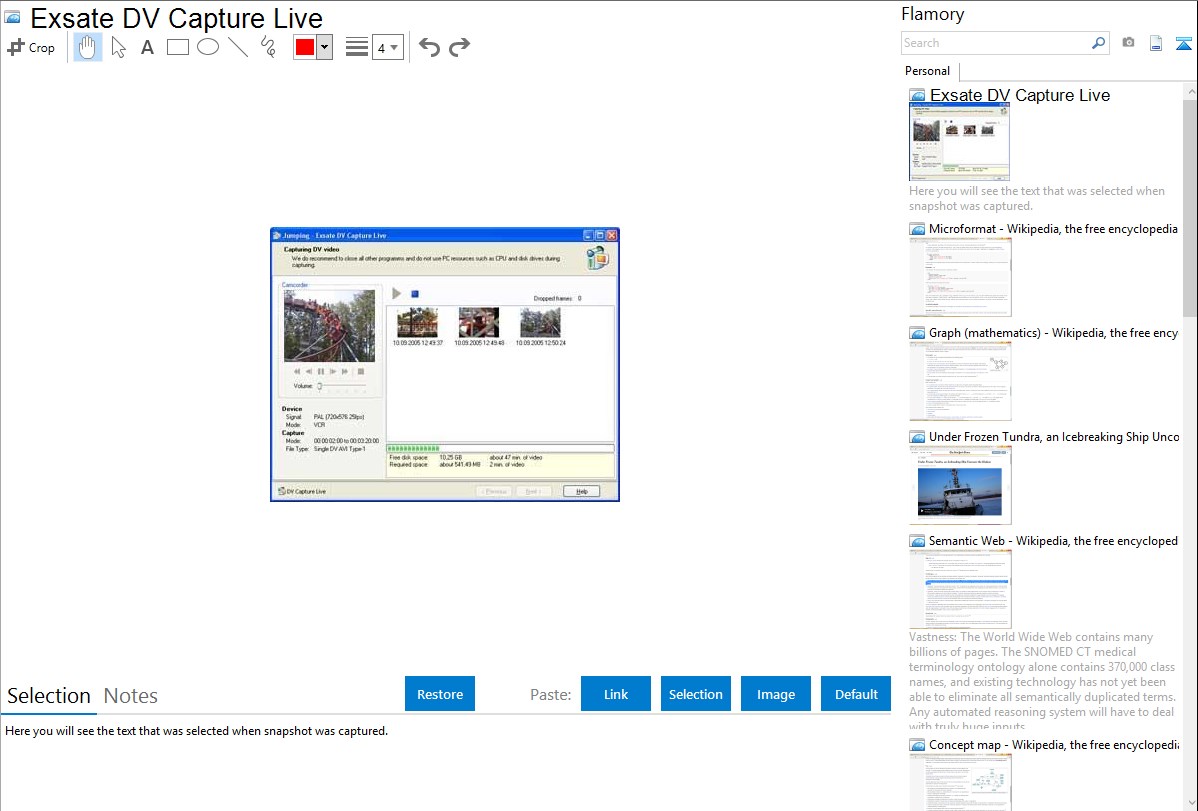Undo the last edit
This screenshot has width=1198, height=811.
pos(429,47)
